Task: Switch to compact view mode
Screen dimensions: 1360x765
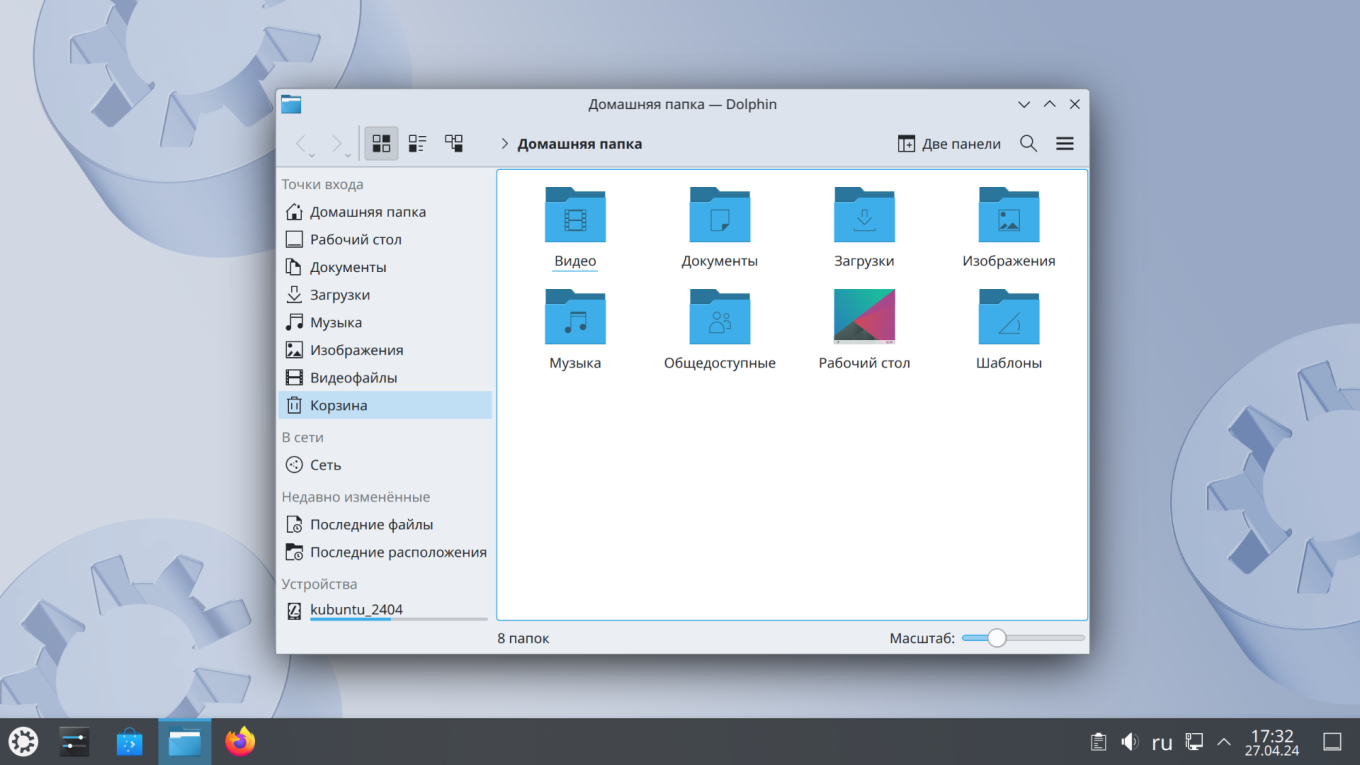Action: (417, 143)
